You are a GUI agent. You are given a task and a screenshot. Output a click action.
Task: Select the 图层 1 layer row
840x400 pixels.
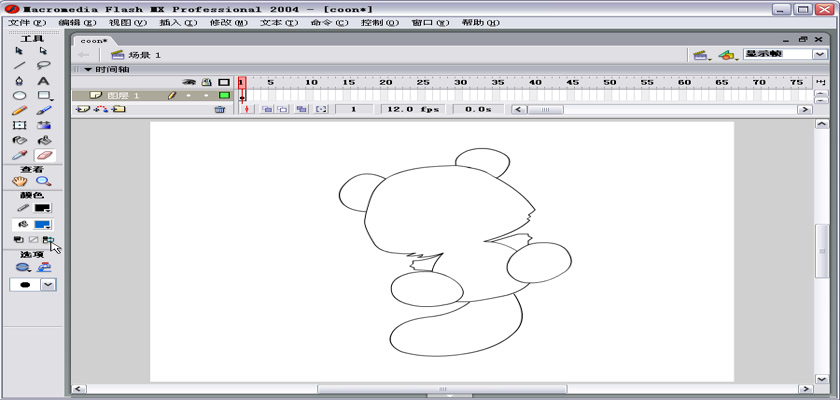tap(154, 96)
